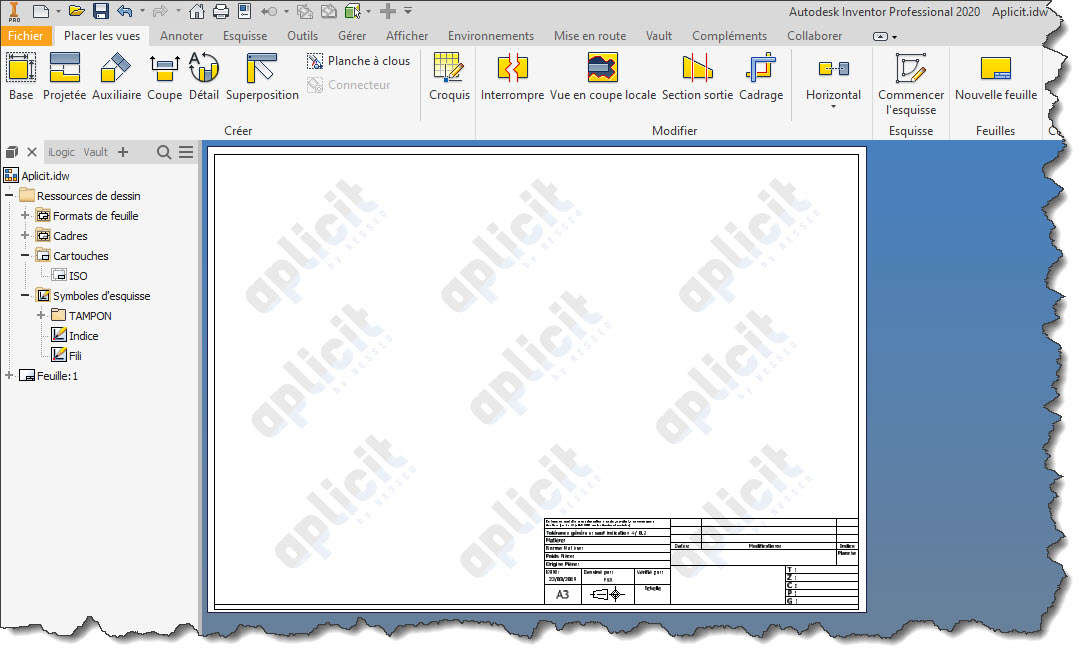Open the ribbon display options dropdown

(x=885, y=36)
